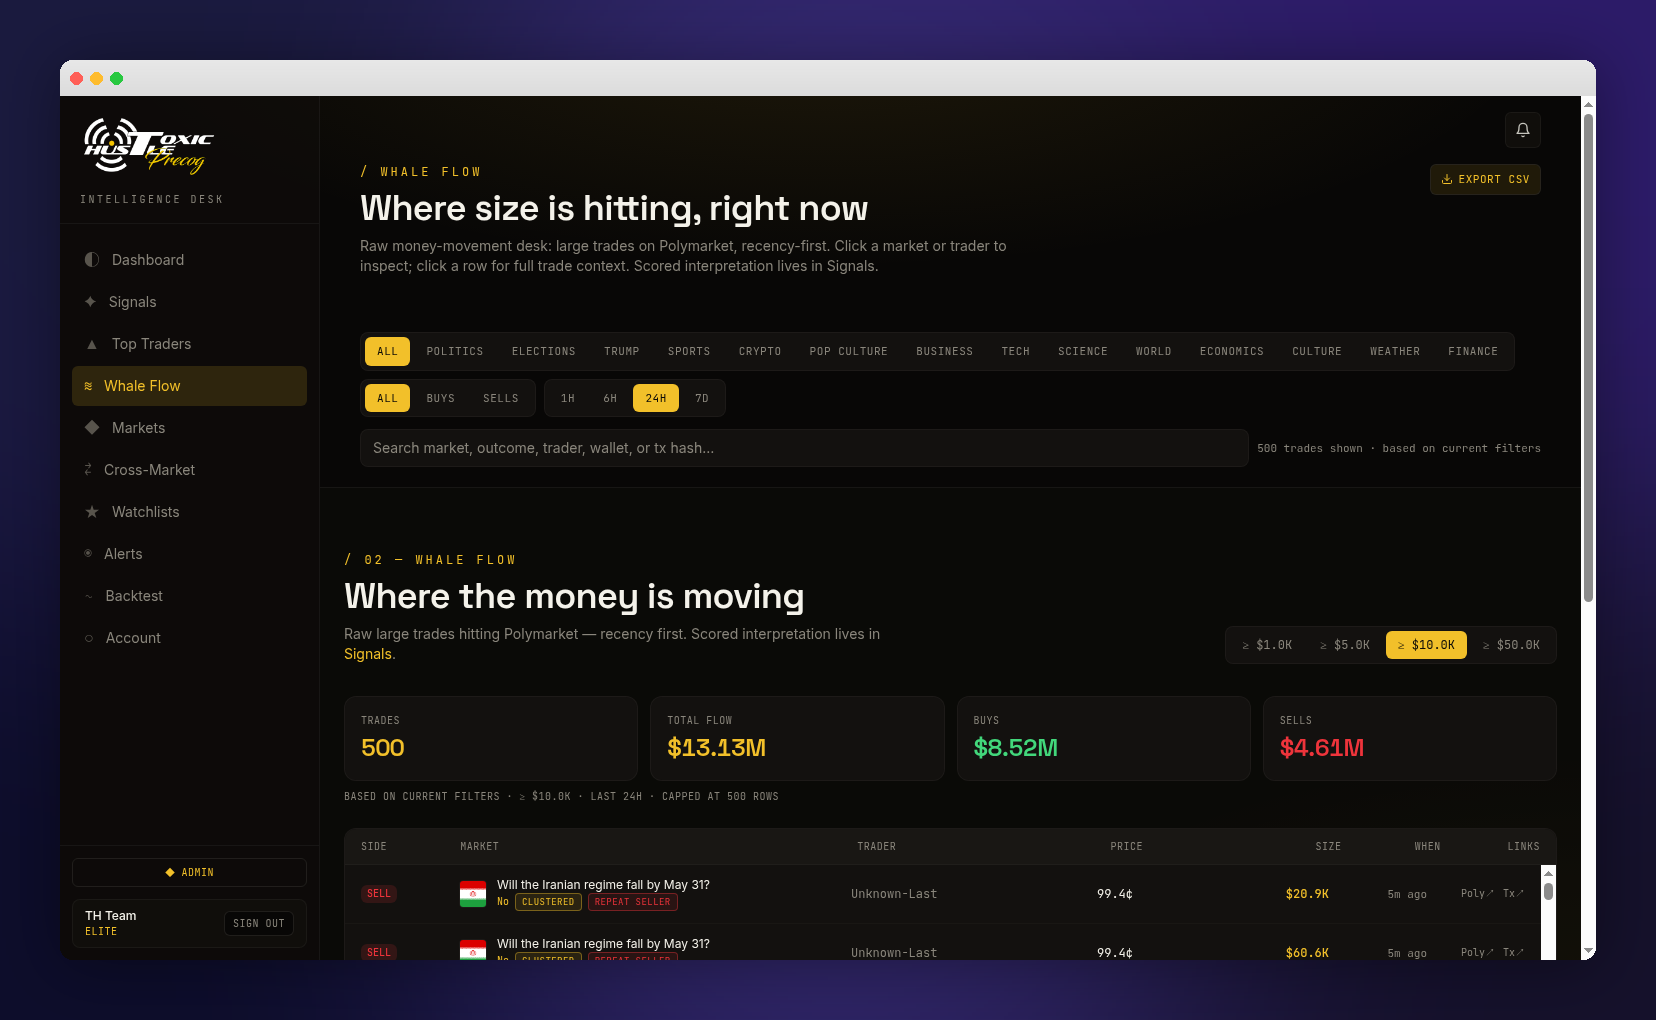This screenshot has height=1020, width=1656.
Task: Click the Watchlists star icon
Action: (92, 512)
